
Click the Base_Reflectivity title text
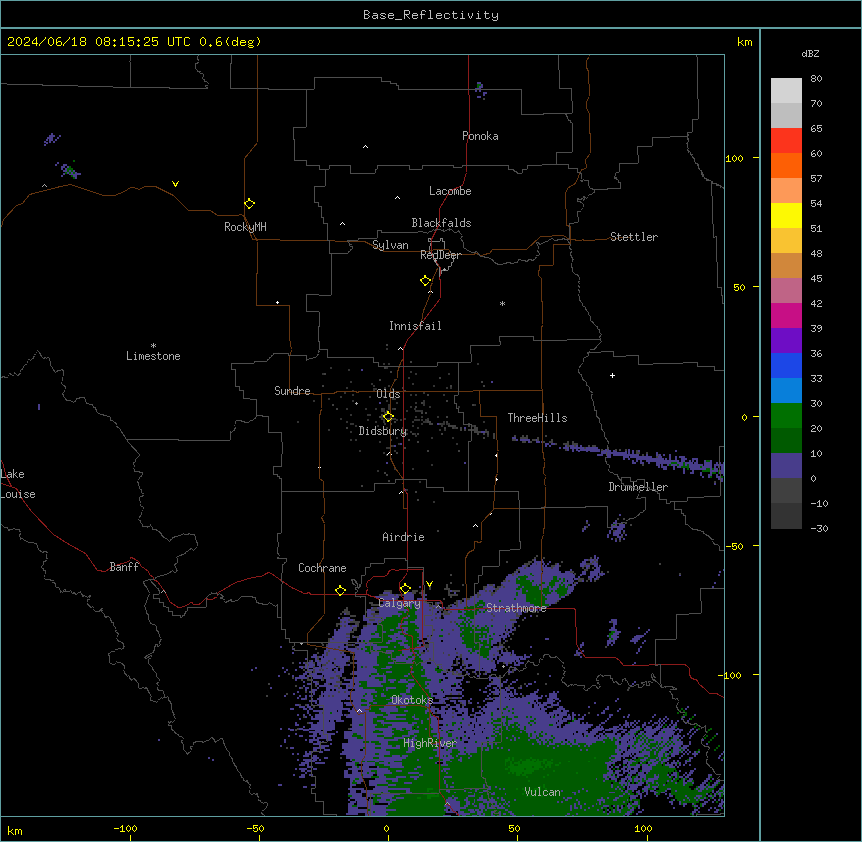click(431, 15)
